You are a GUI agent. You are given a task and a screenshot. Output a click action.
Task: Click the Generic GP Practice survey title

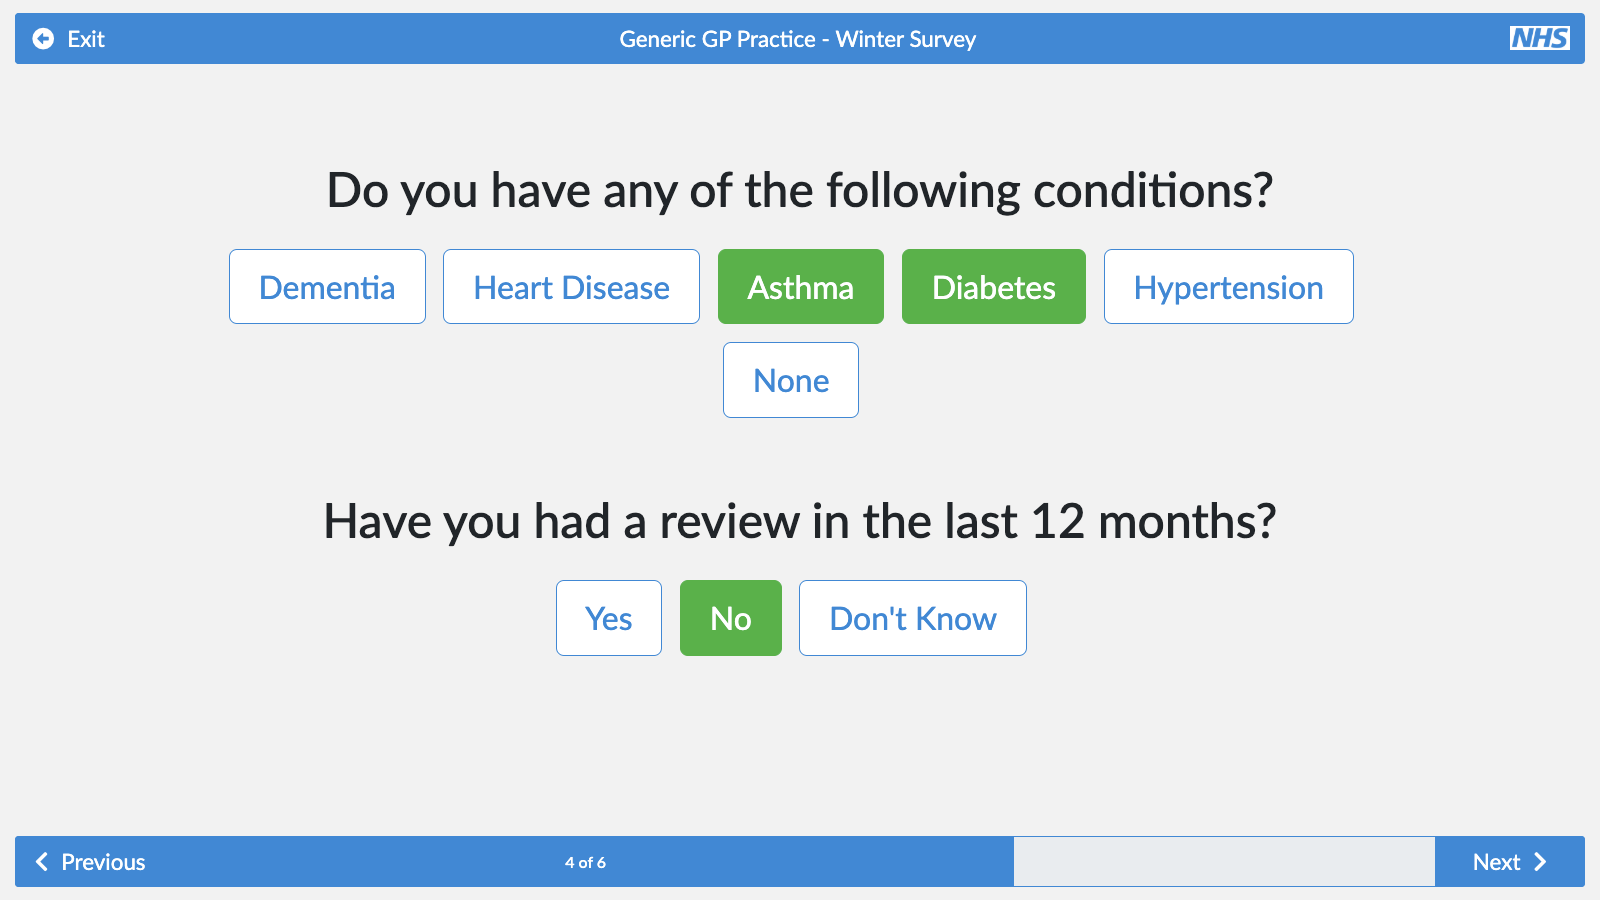(x=797, y=39)
